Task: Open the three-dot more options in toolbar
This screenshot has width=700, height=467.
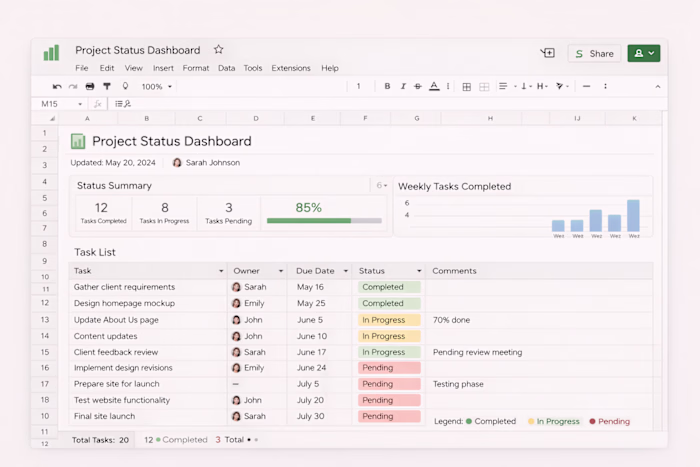Action: click(x=605, y=86)
